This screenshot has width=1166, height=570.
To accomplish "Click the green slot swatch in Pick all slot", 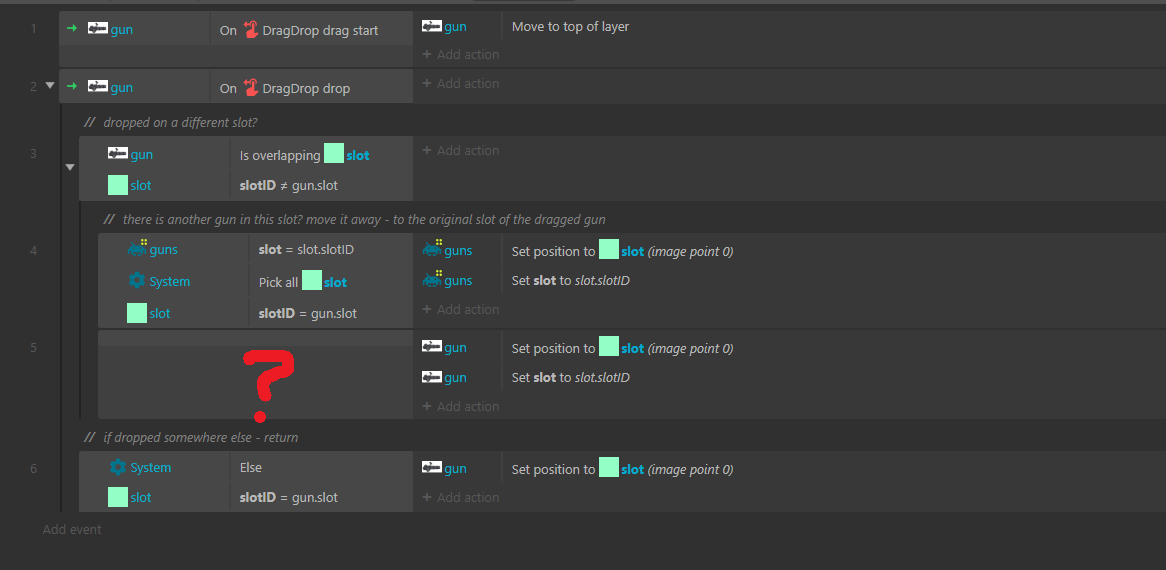I will point(311,282).
